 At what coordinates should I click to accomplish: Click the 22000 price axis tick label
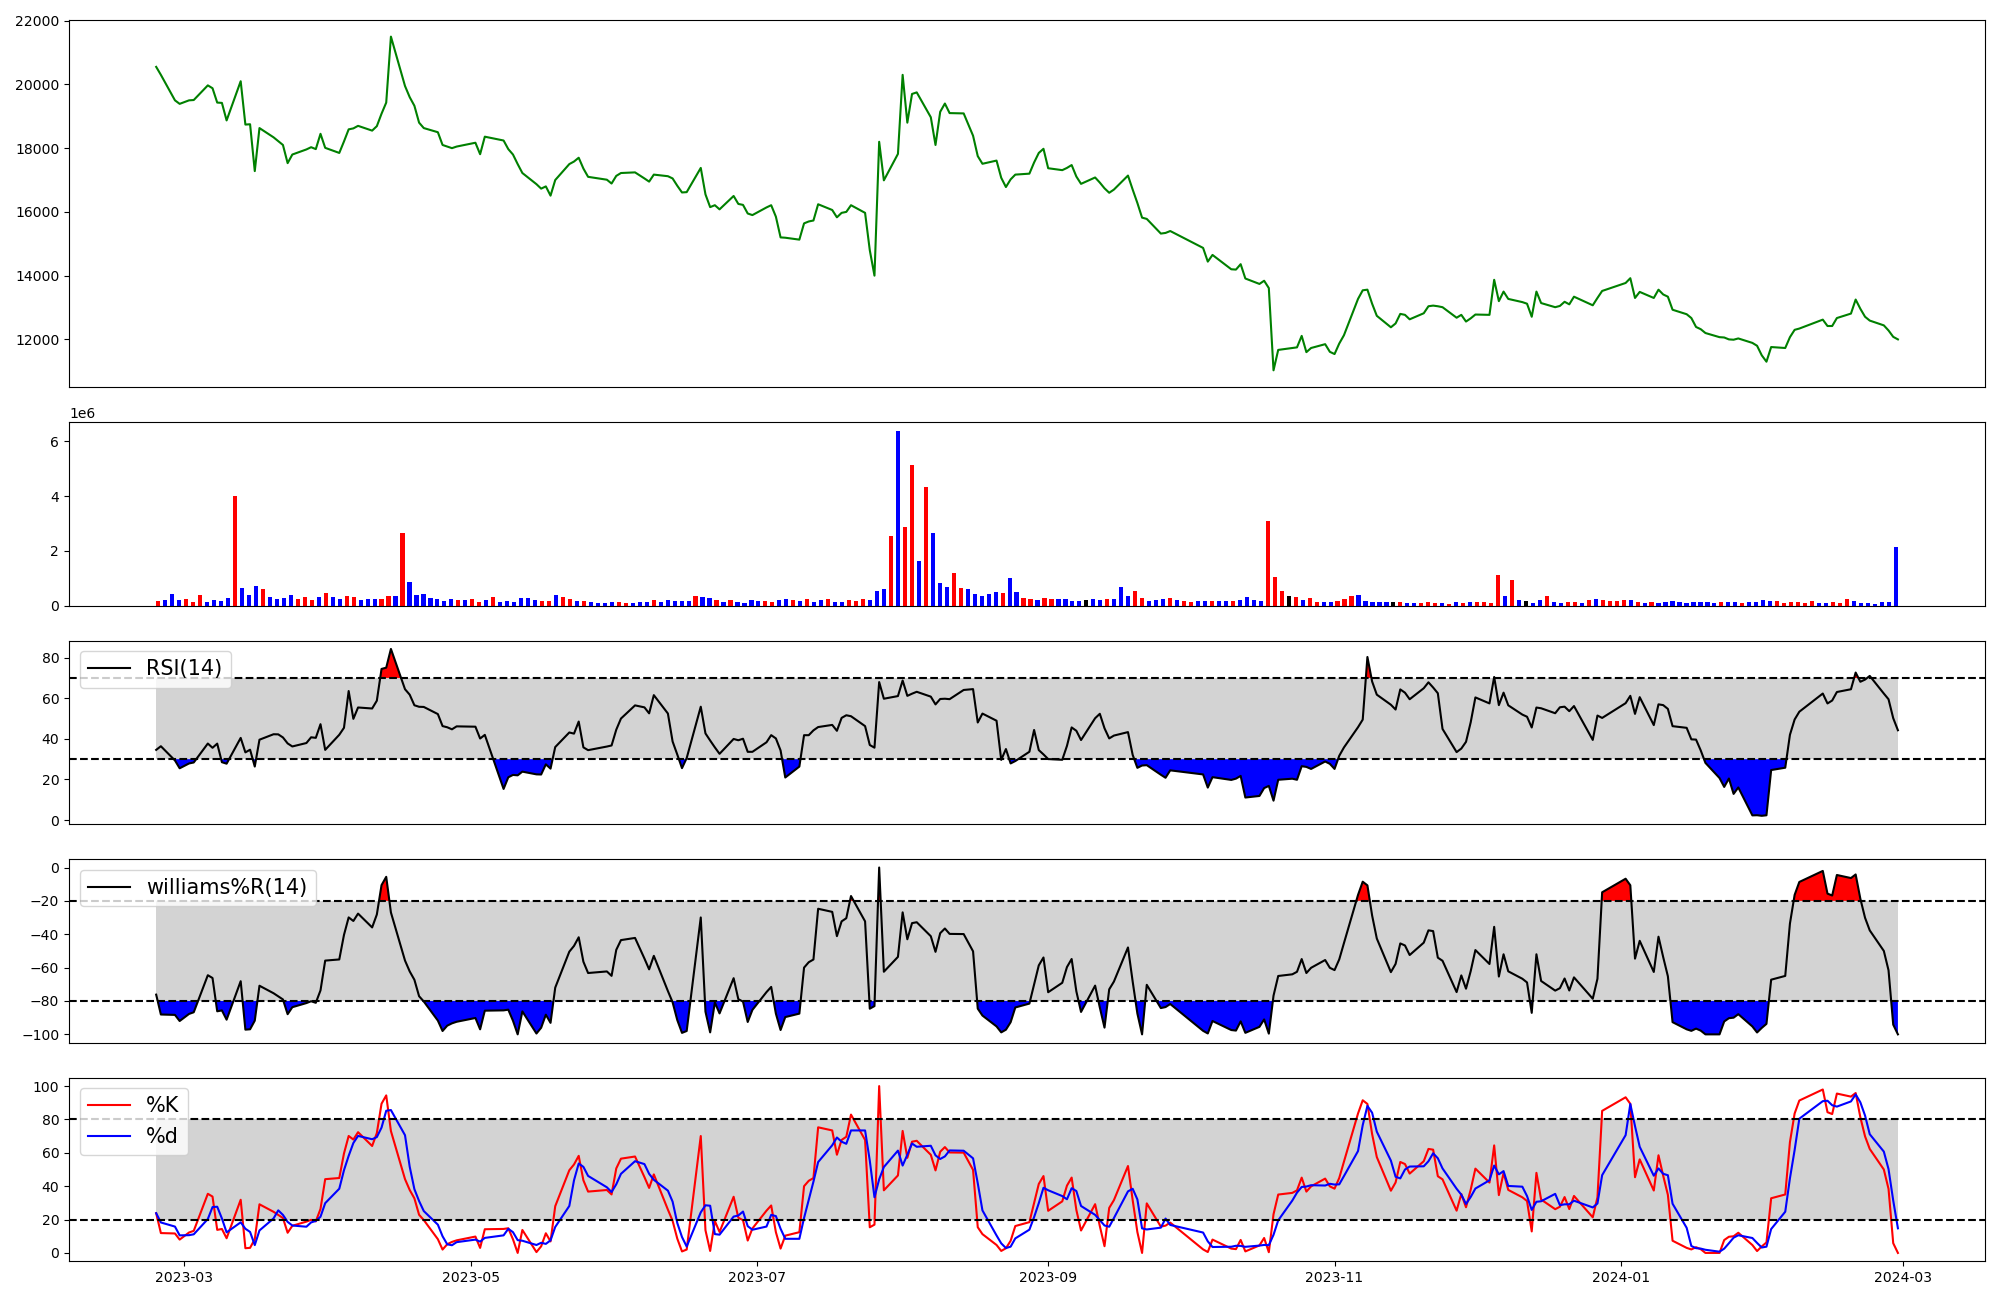pyautogui.click(x=37, y=21)
